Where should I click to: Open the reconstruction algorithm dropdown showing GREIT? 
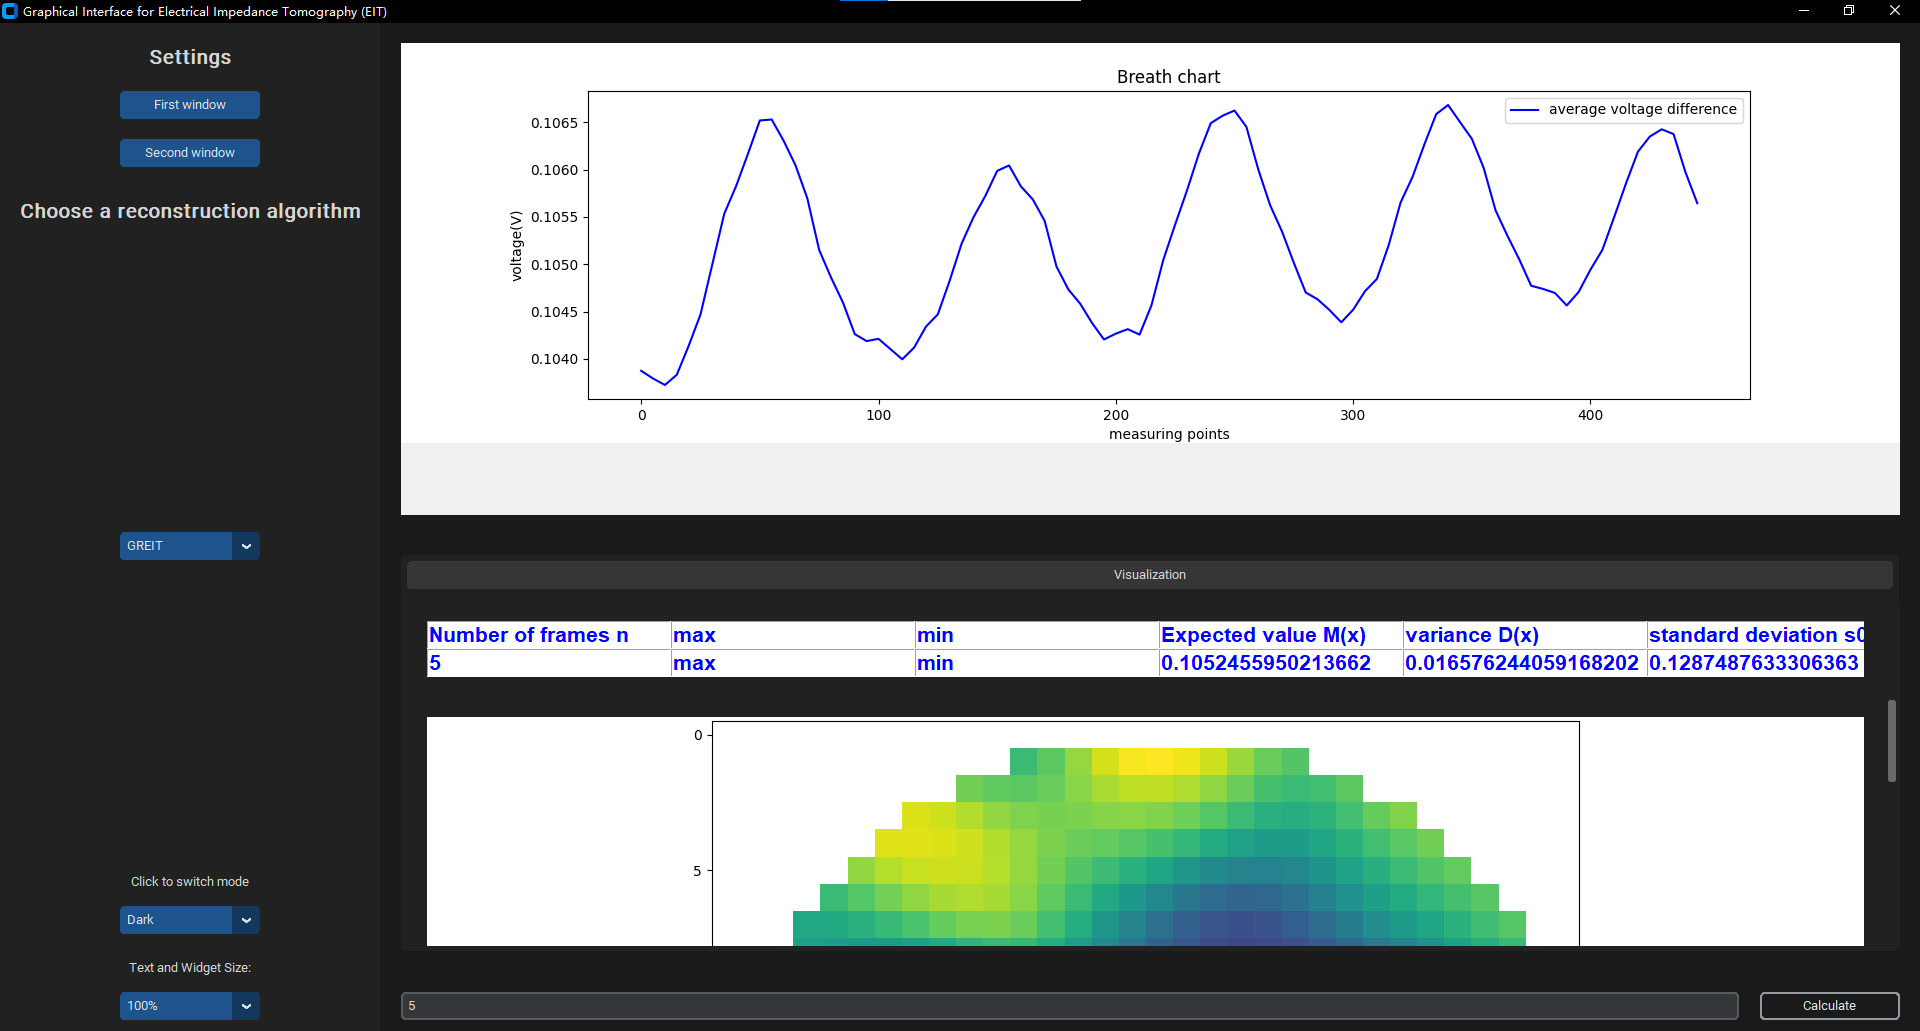click(x=189, y=545)
